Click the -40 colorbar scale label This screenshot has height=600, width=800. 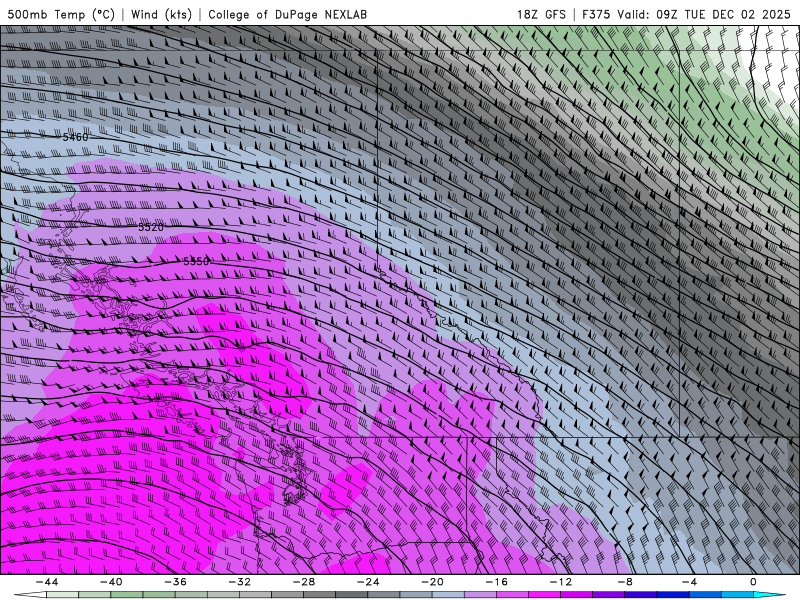click(x=111, y=582)
